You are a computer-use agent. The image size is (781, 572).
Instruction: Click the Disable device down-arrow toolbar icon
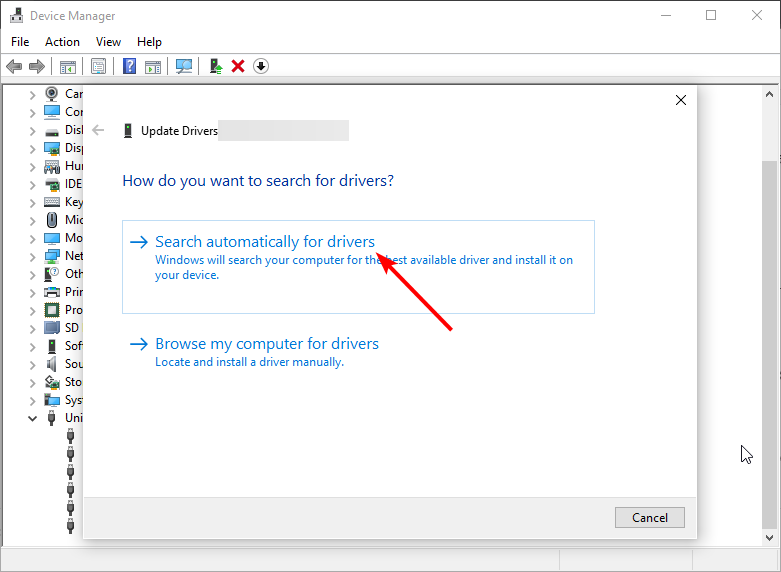pos(261,66)
